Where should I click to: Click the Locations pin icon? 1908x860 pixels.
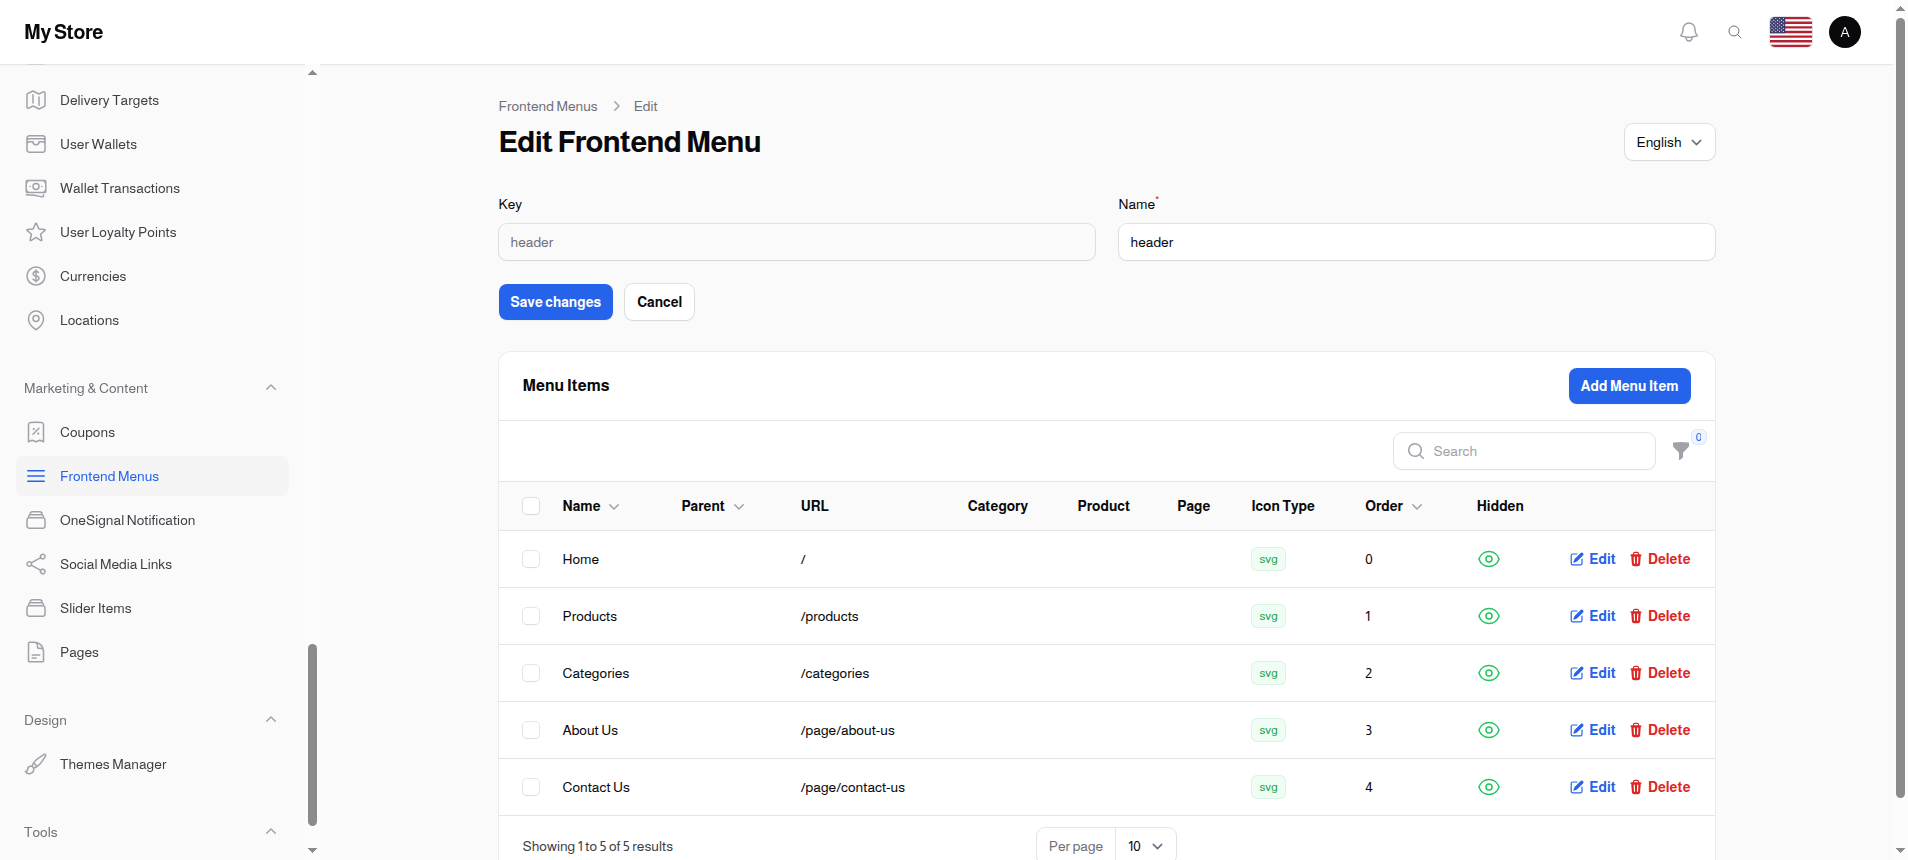(x=36, y=320)
